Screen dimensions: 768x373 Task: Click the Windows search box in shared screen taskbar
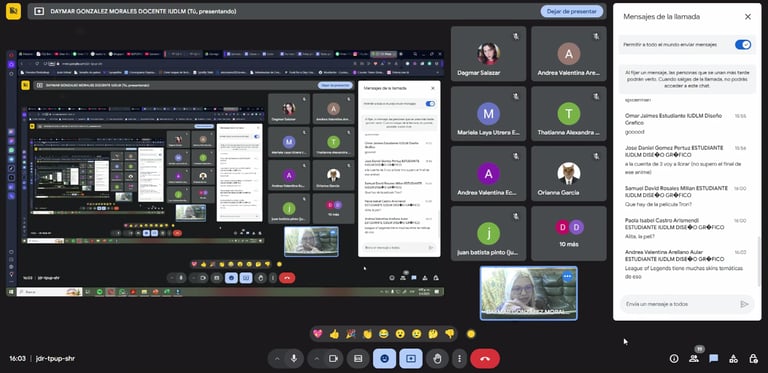pyautogui.click(x=49, y=292)
